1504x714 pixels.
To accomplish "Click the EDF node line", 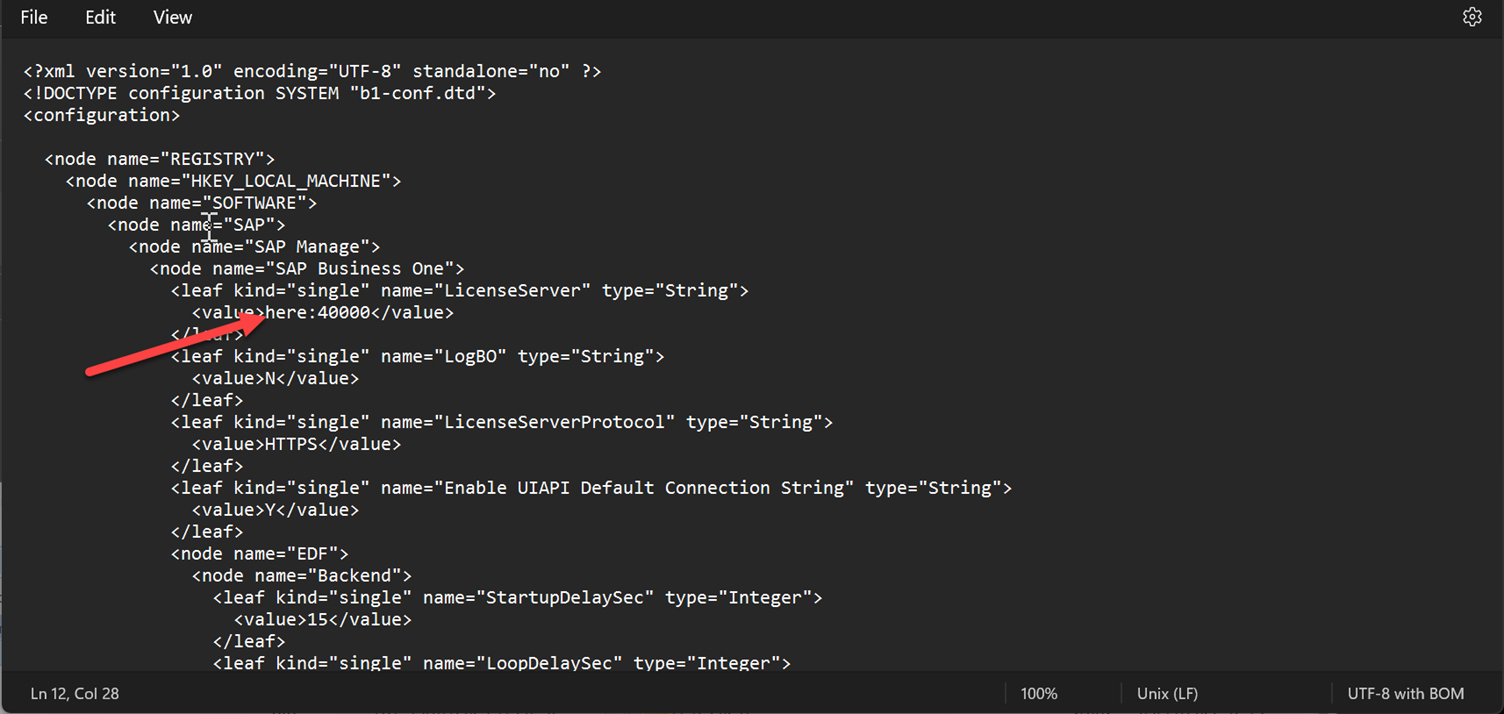I will tap(260, 554).
